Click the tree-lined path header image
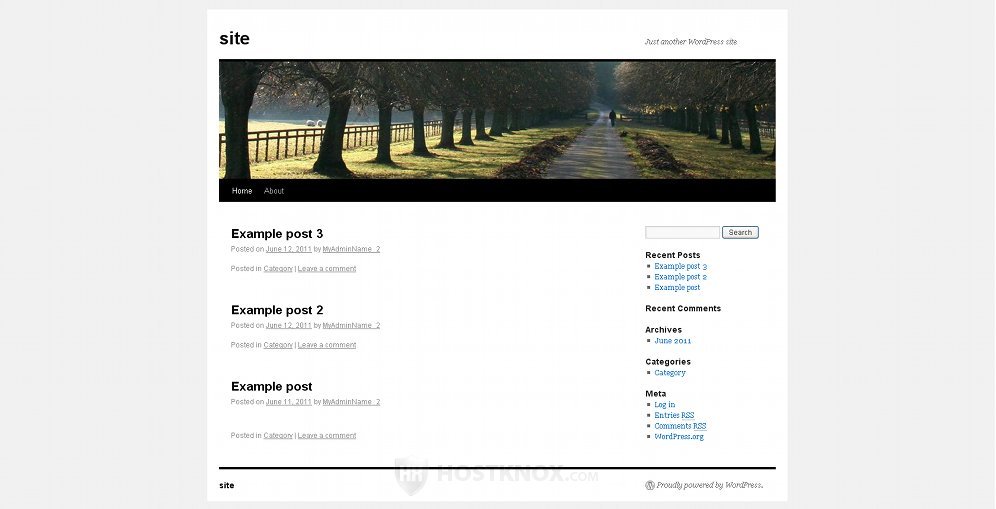The height and width of the screenshot is (509, 996). click(x=497, y=119)
